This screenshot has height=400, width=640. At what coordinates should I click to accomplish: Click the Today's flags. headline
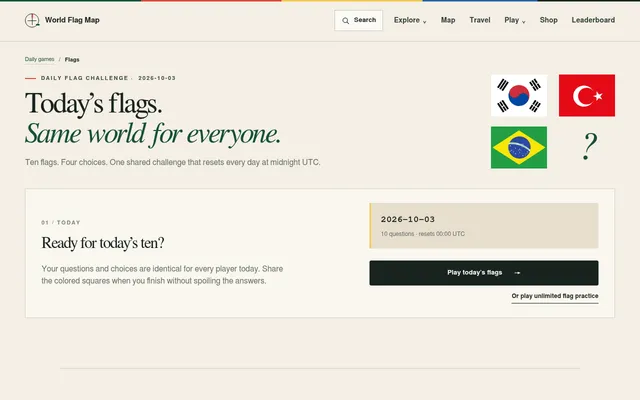[x=93, y=104]
